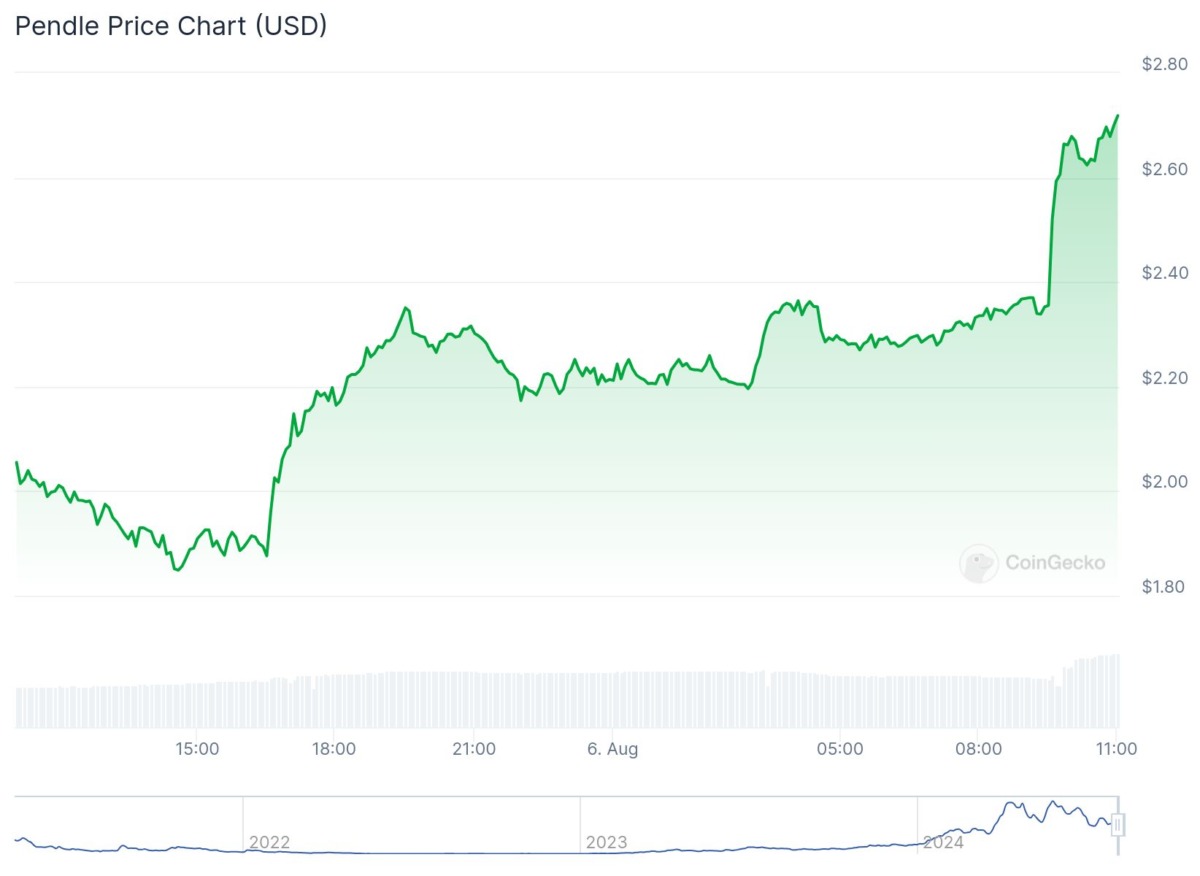Click the 05:00 time axis label
1200x876 pixels.
840,748
